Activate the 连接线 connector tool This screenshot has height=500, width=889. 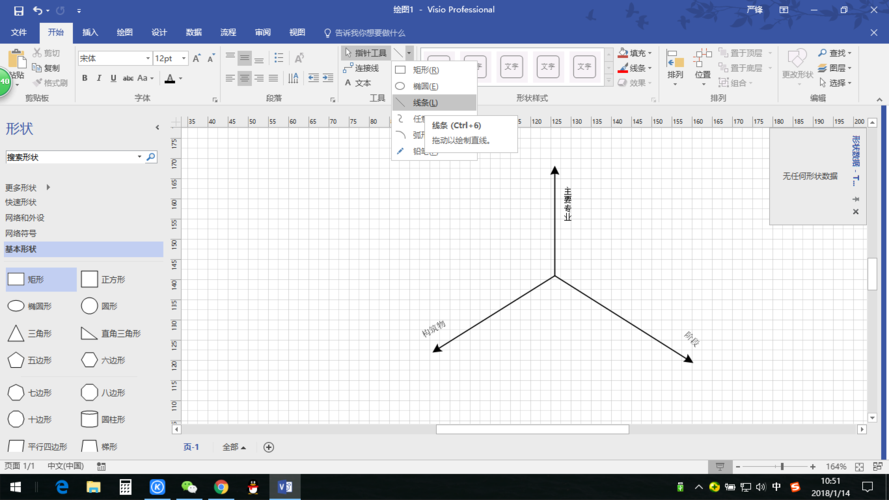click(365, 68)
